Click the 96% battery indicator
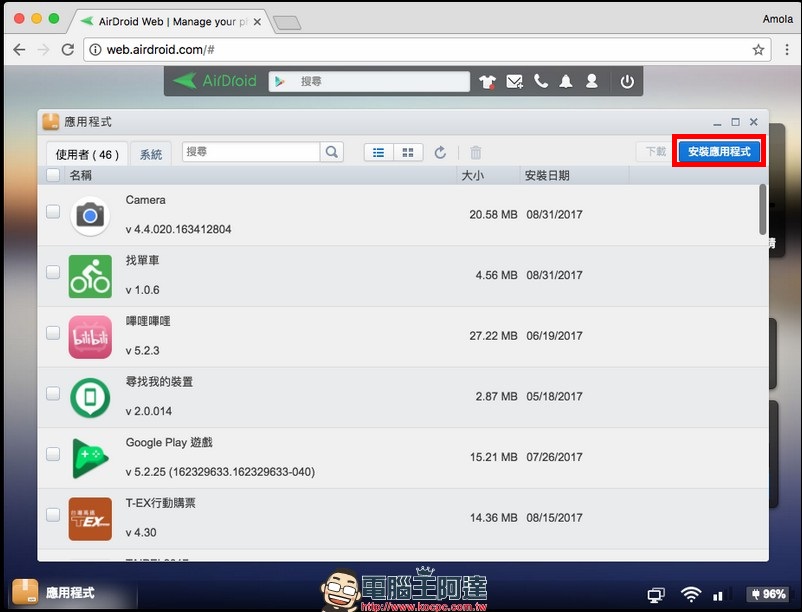 click(x=767, y=594)
